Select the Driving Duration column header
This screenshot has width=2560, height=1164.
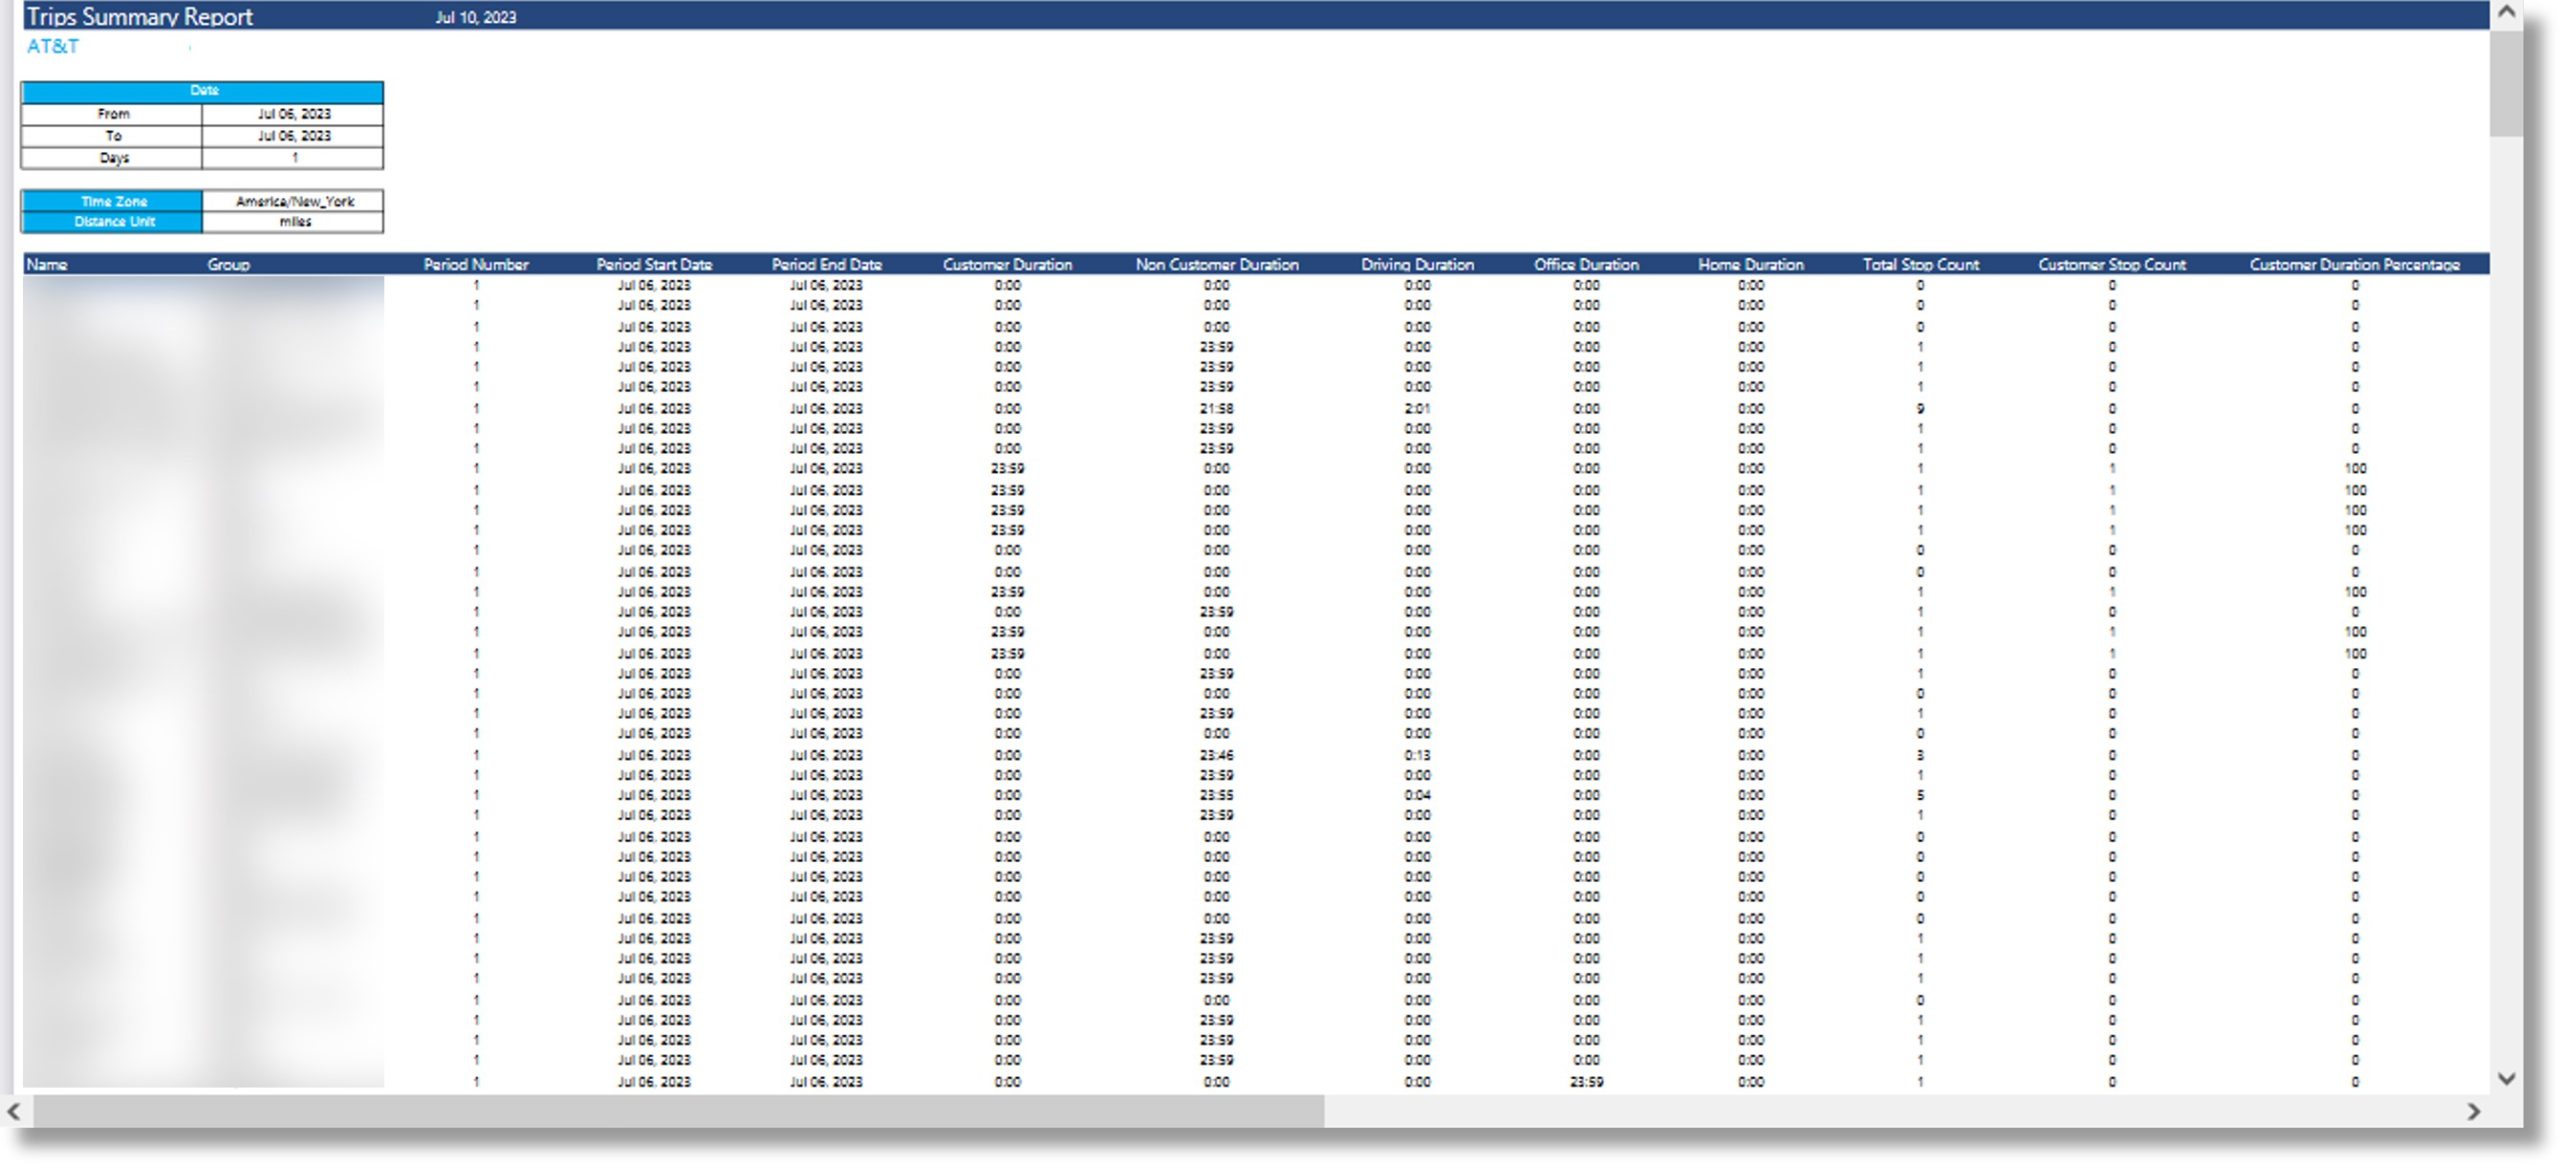pyautogui.click(x=1417, y=265)
